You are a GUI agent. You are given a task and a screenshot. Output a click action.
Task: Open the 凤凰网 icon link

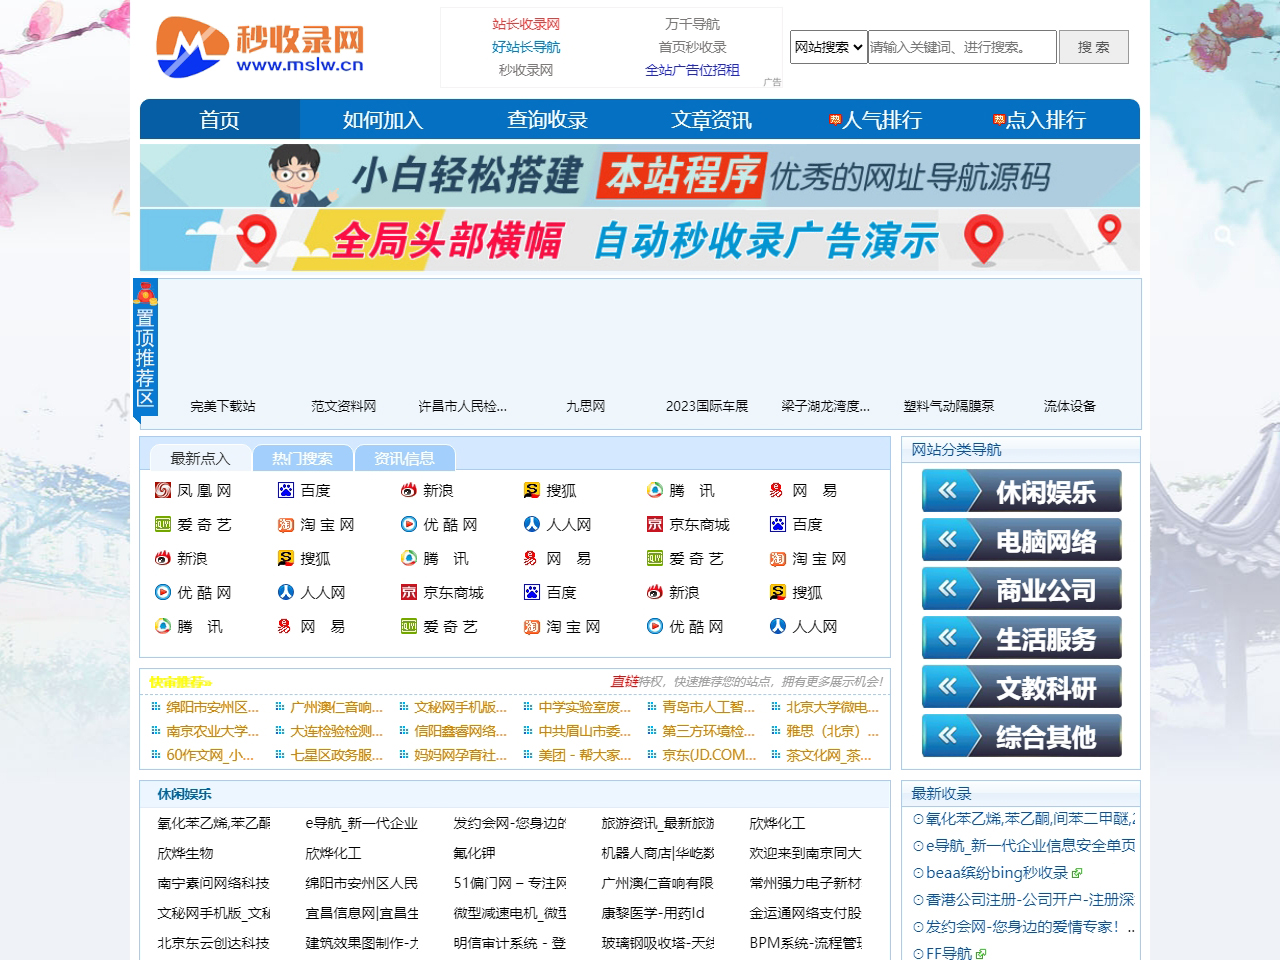(x=163, y=490)
